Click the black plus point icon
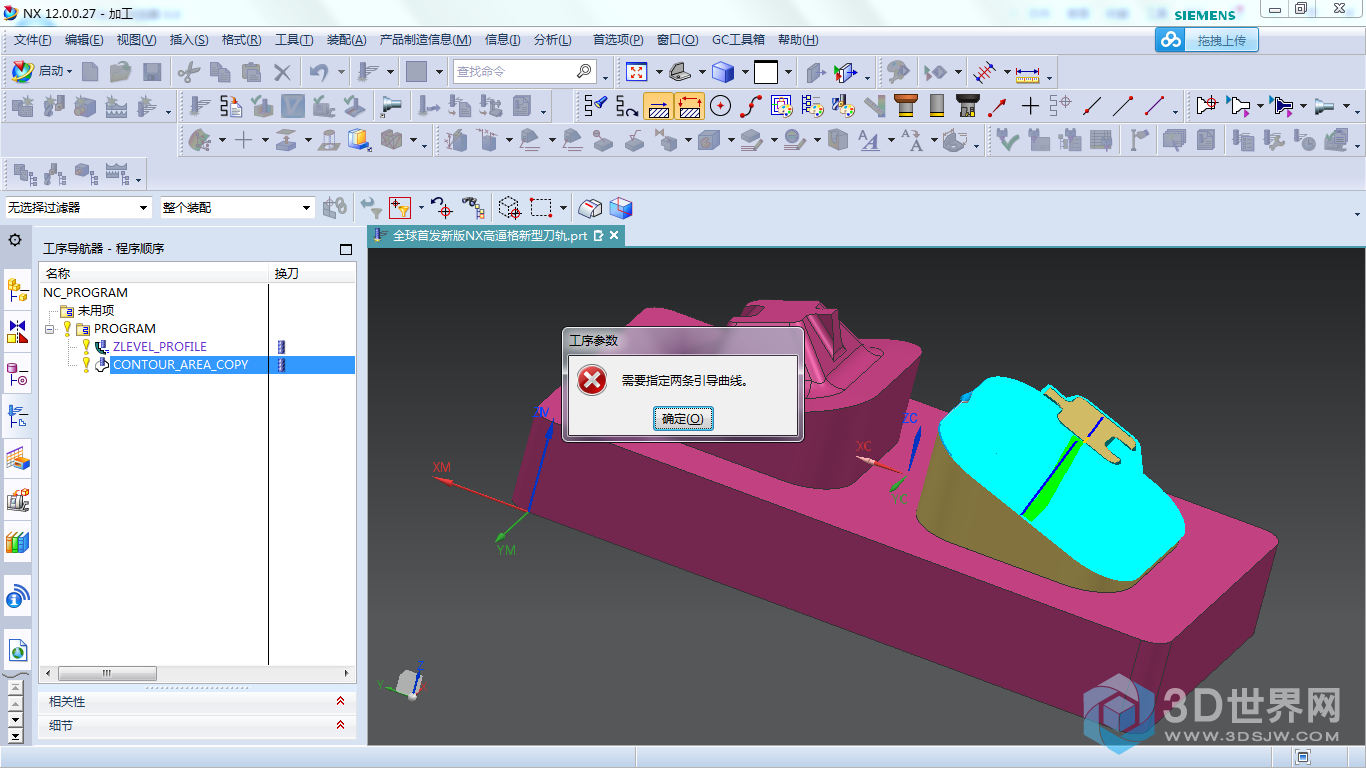The image size is (1366, 768). click(x=1029, y=105)
